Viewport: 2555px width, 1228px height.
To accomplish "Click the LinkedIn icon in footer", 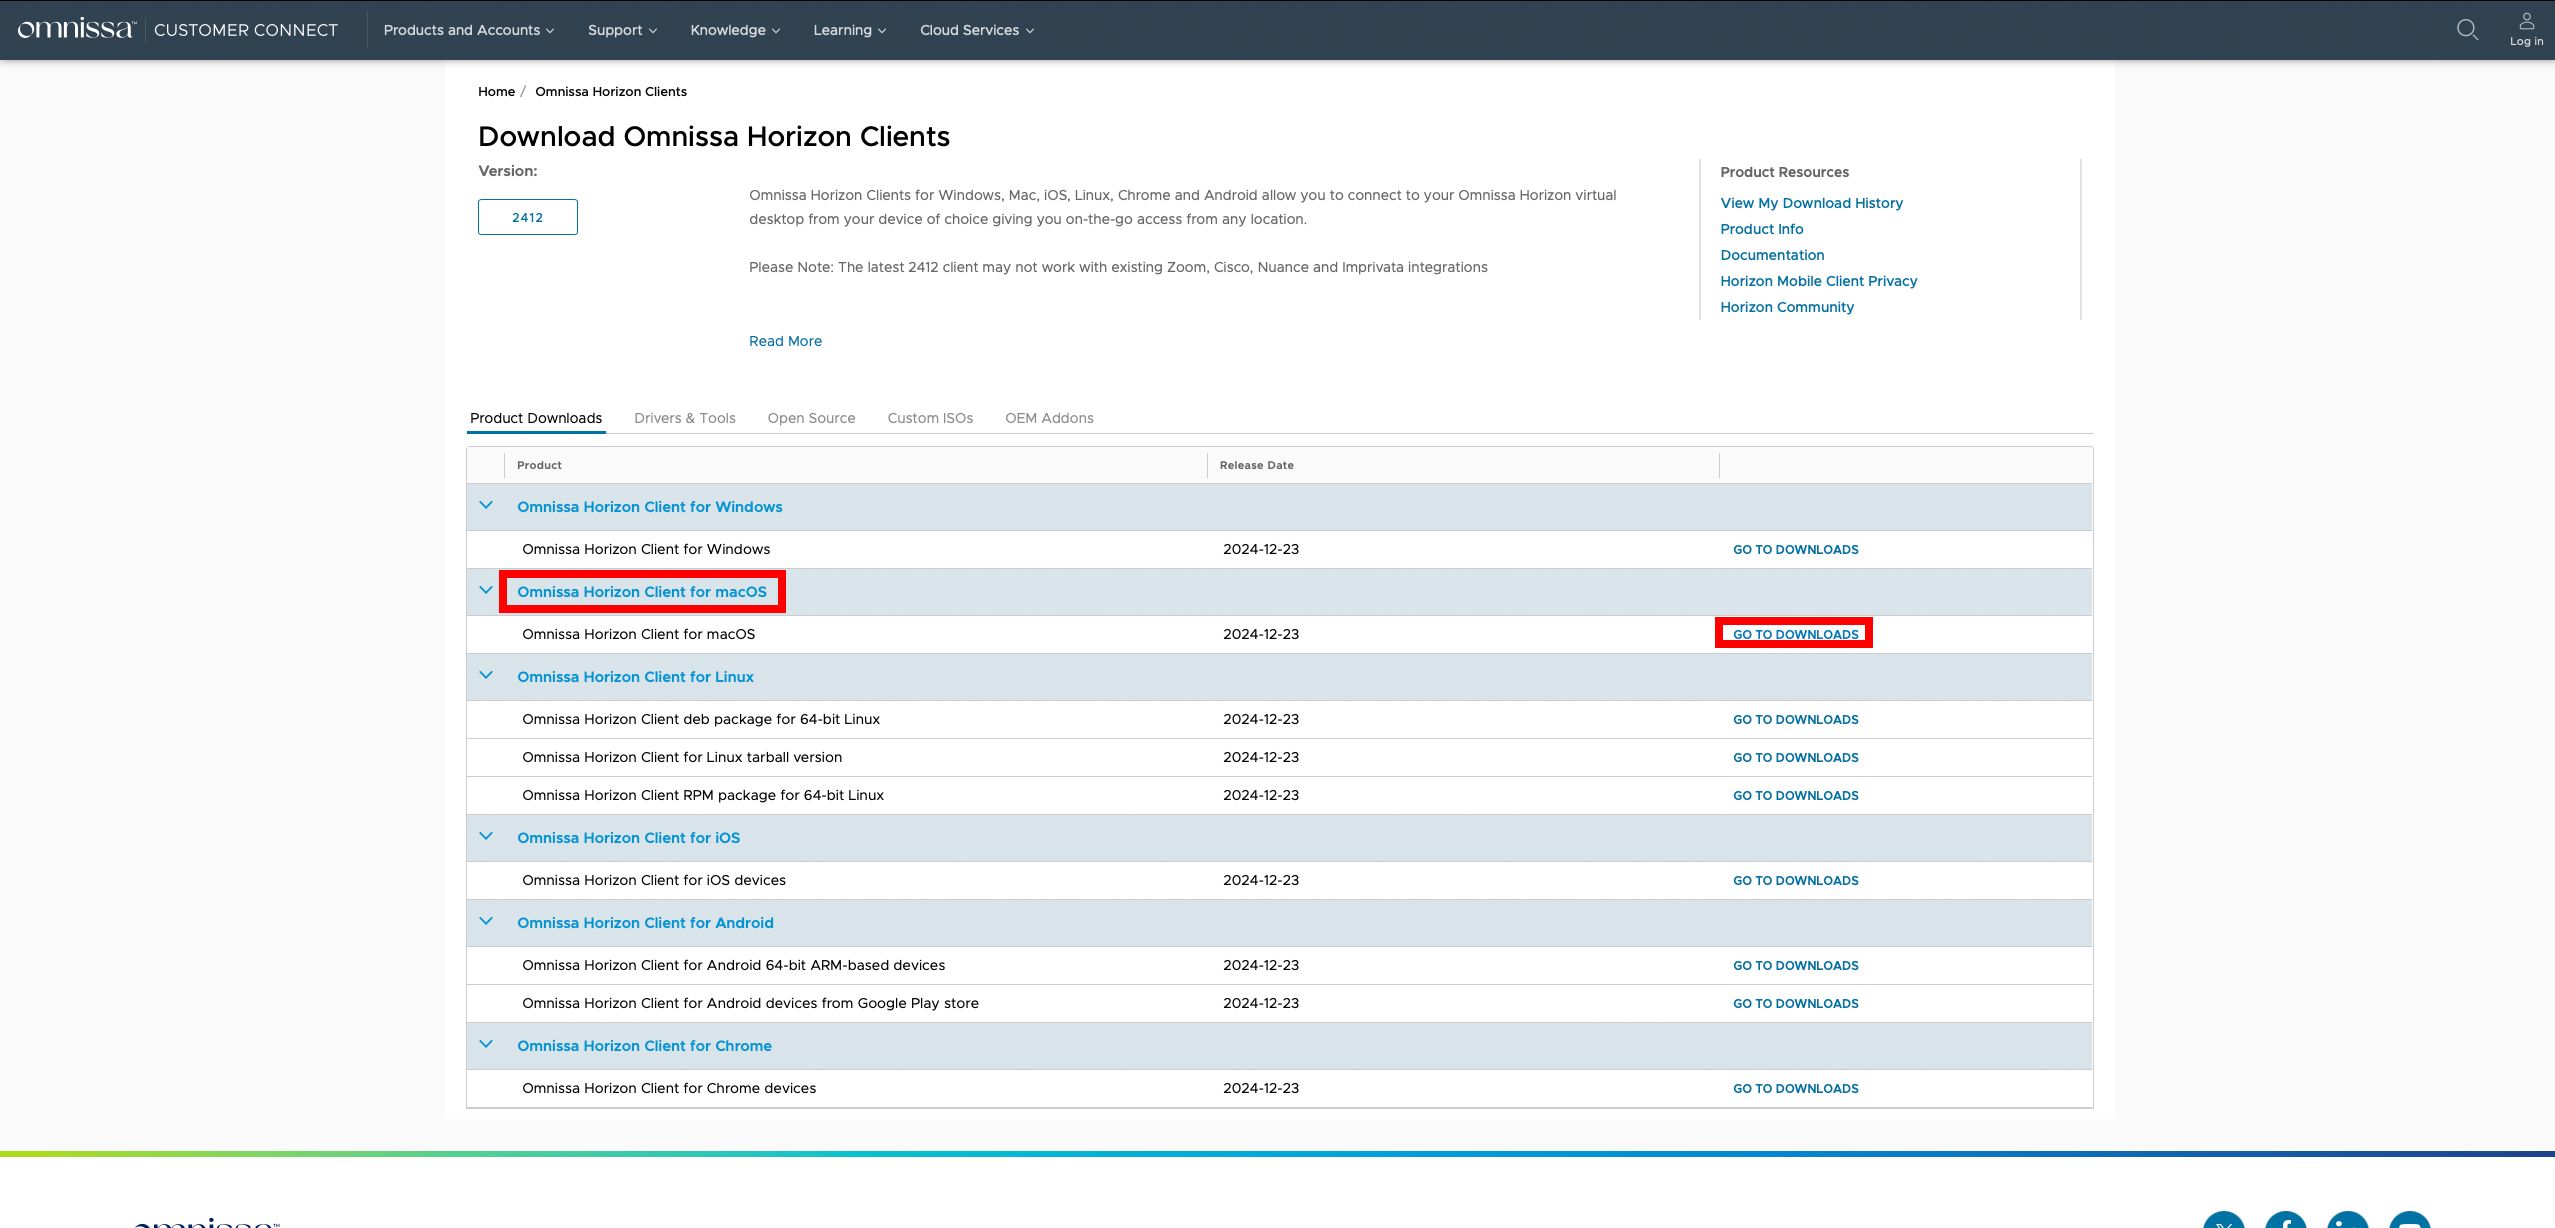I will coord(2347,1222).
